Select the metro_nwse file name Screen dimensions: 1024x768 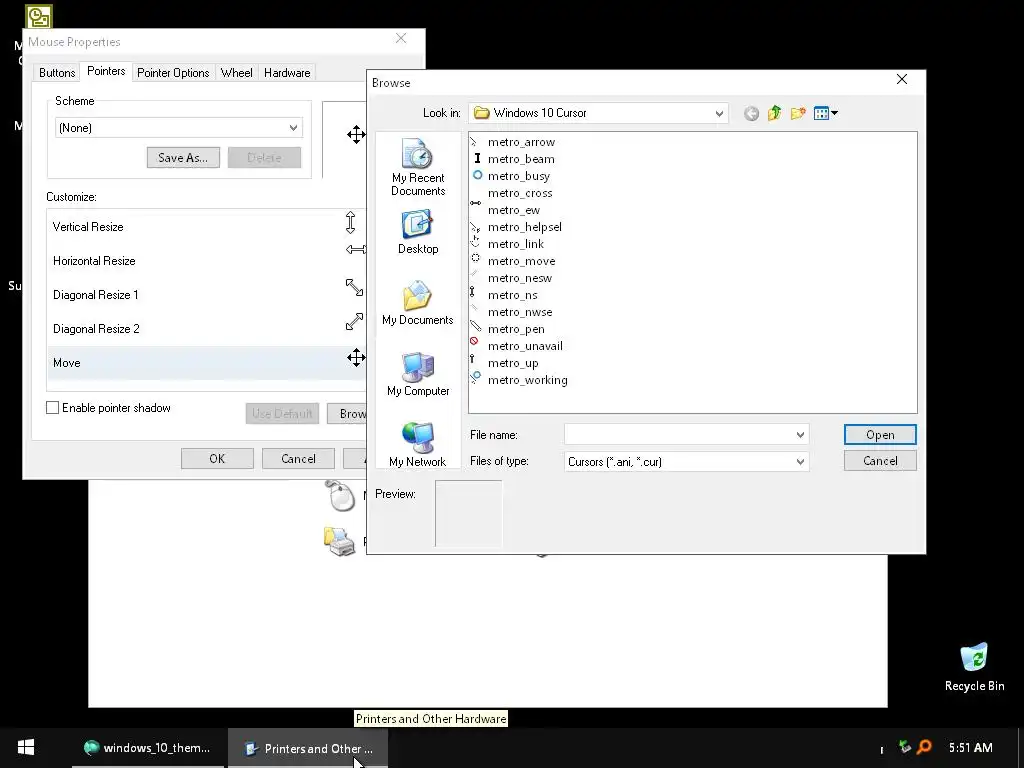click(520, 312)
